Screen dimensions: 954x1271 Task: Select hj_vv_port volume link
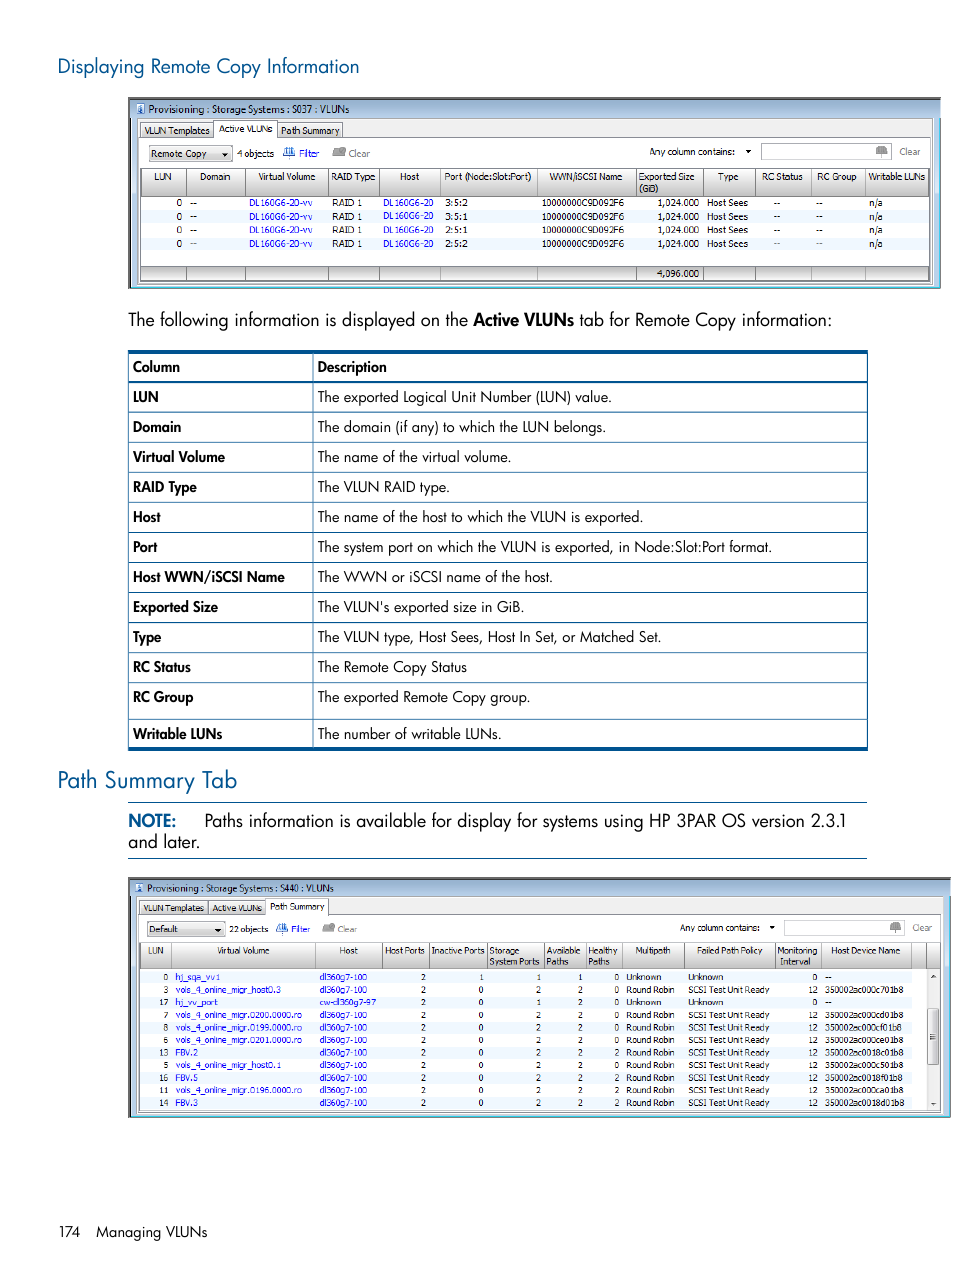(196, 1002)
